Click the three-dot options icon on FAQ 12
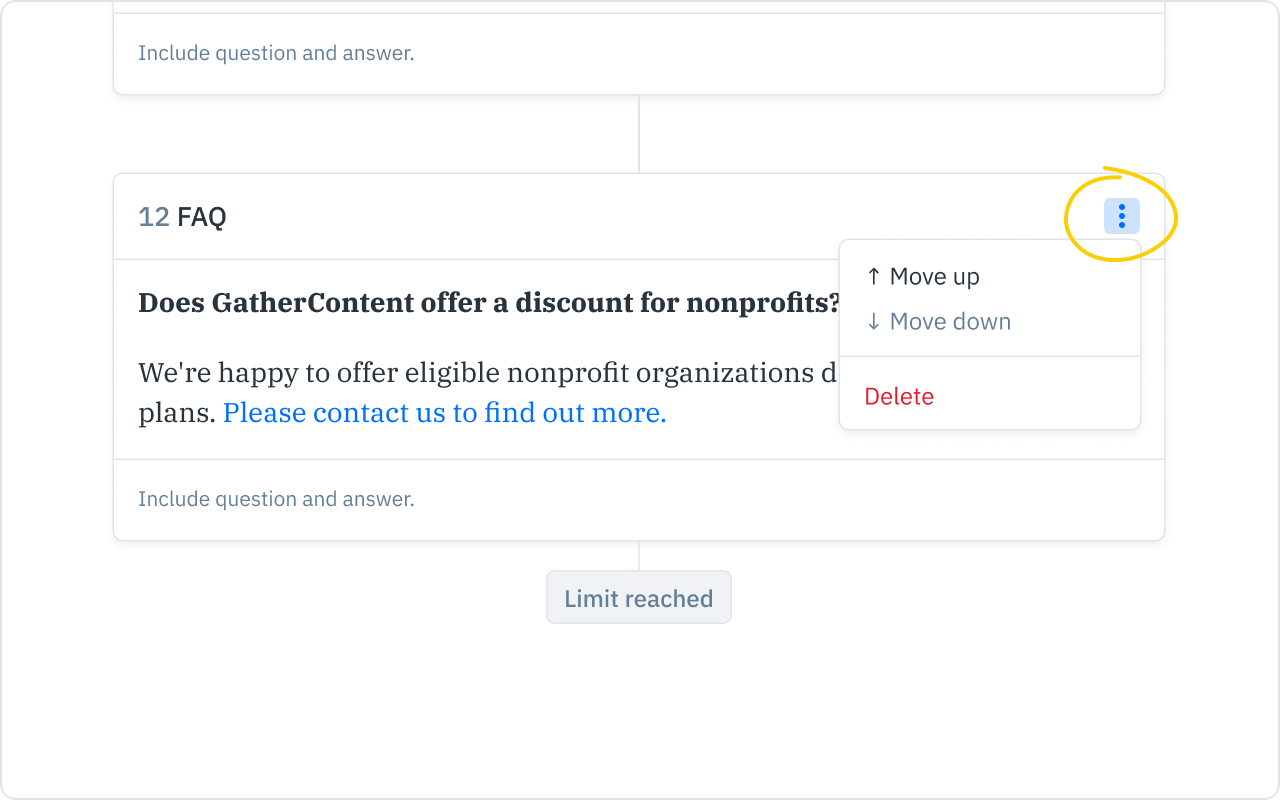Viewport: 1280px width, 800px height. coord(1121,216)
